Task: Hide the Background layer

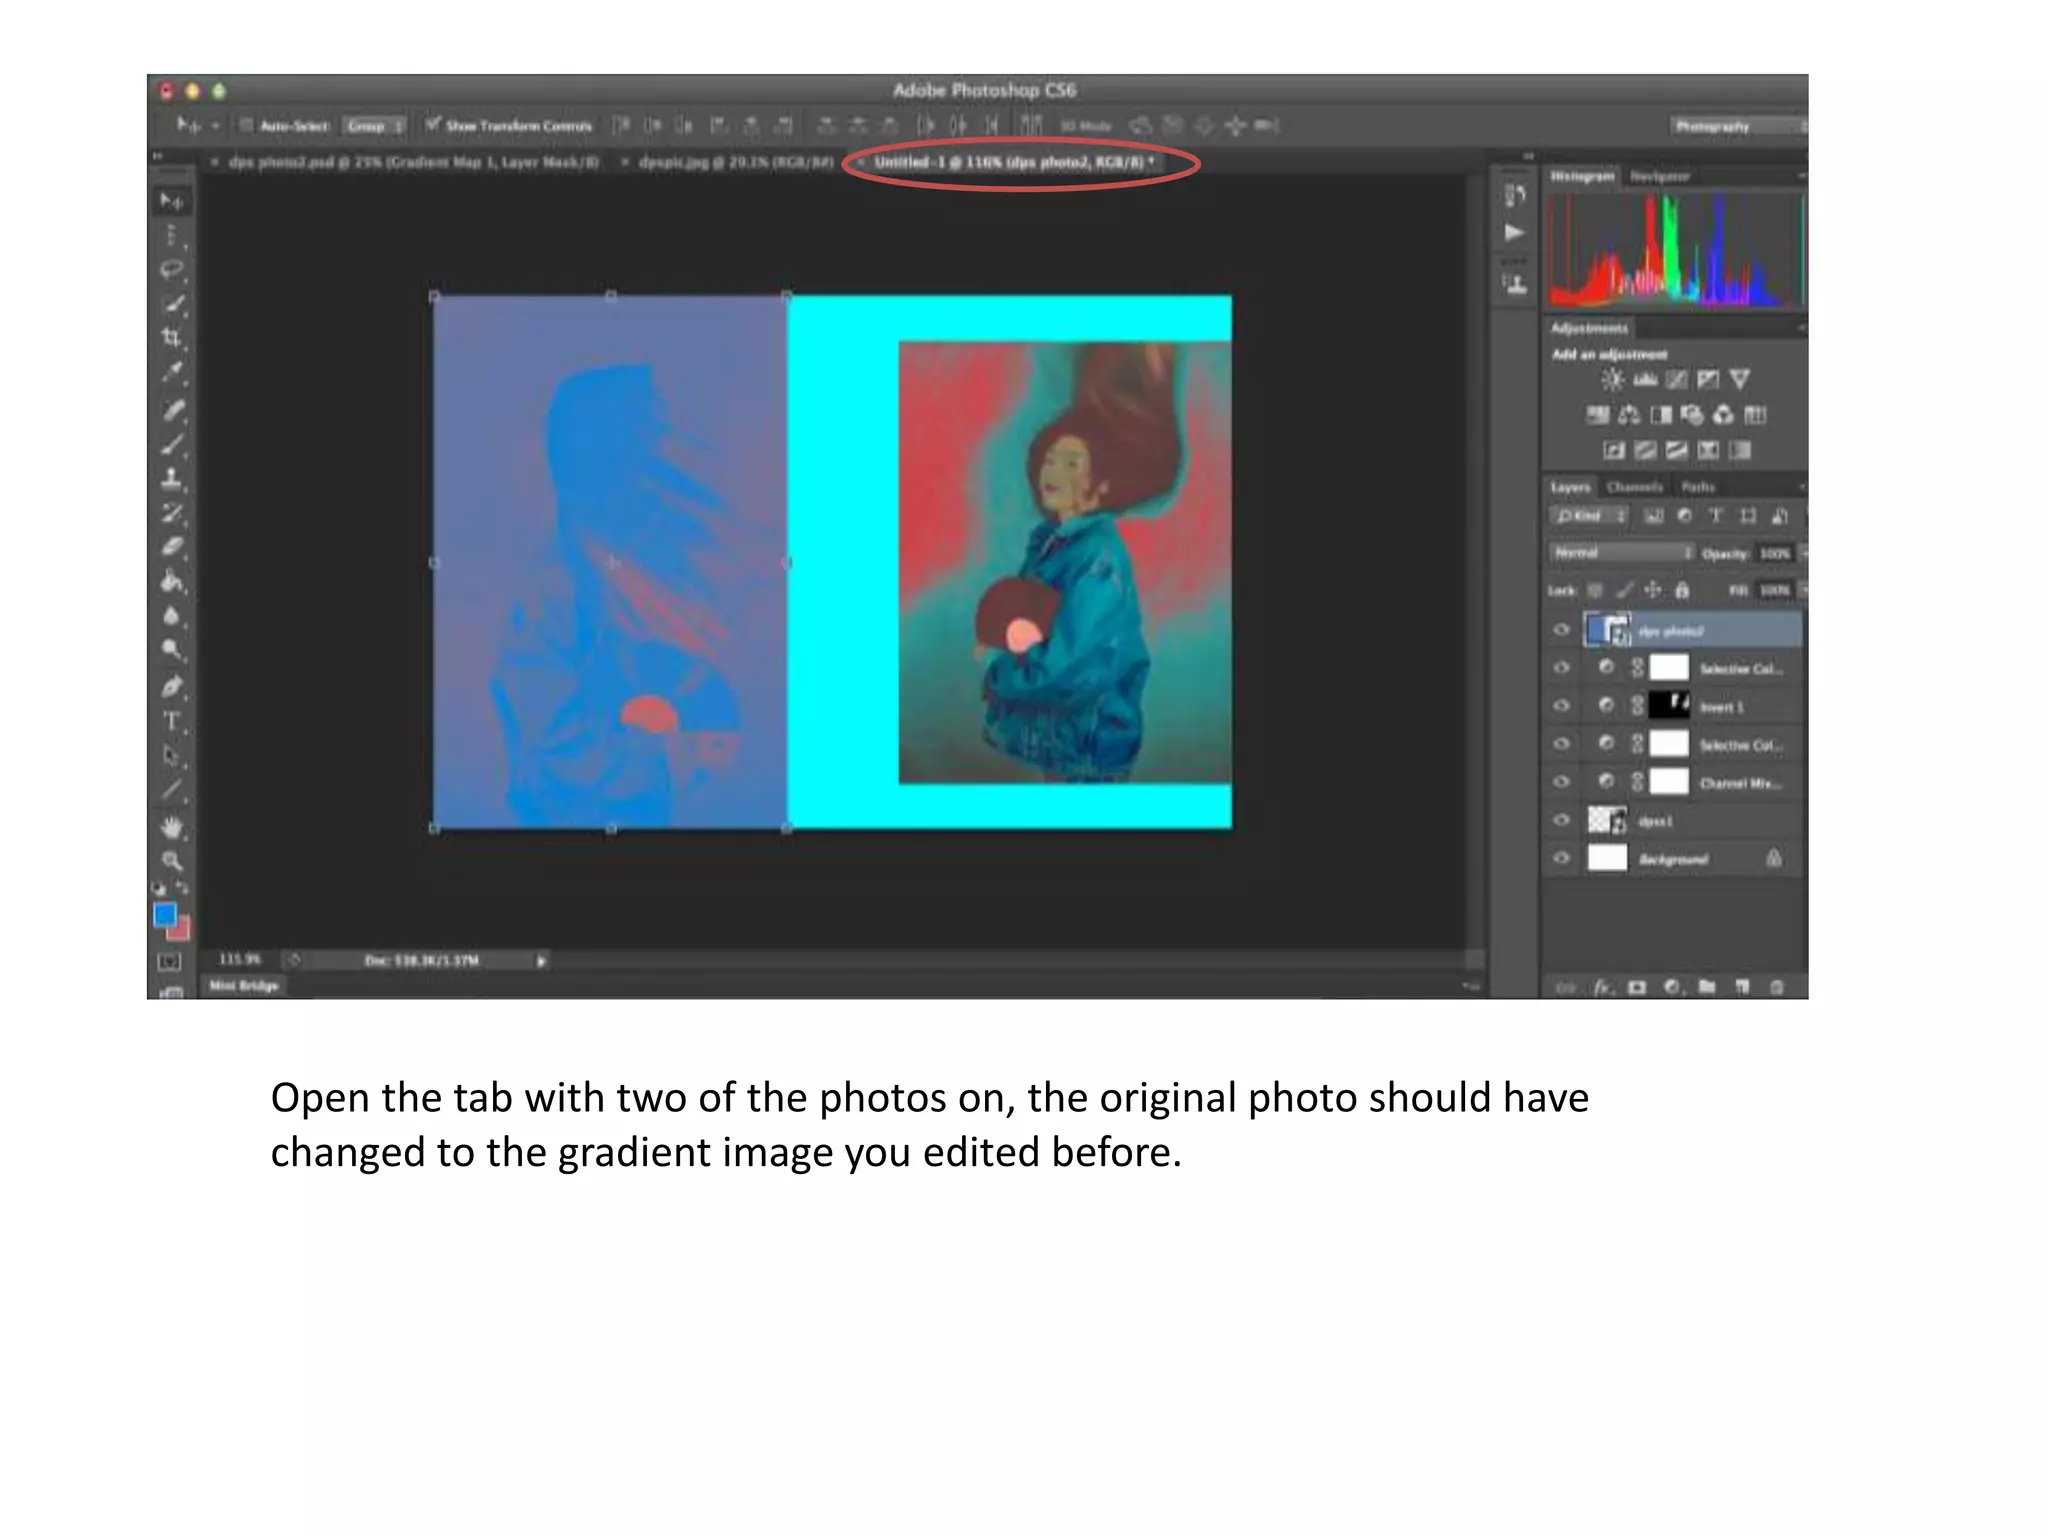Action: (1561, 858)
